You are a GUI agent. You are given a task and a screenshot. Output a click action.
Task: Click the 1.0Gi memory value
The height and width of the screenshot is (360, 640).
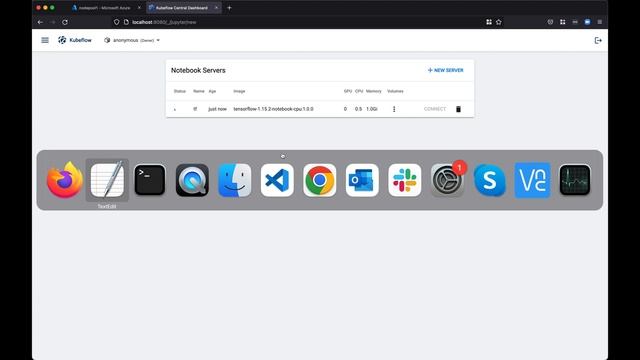tap(371, 109)
